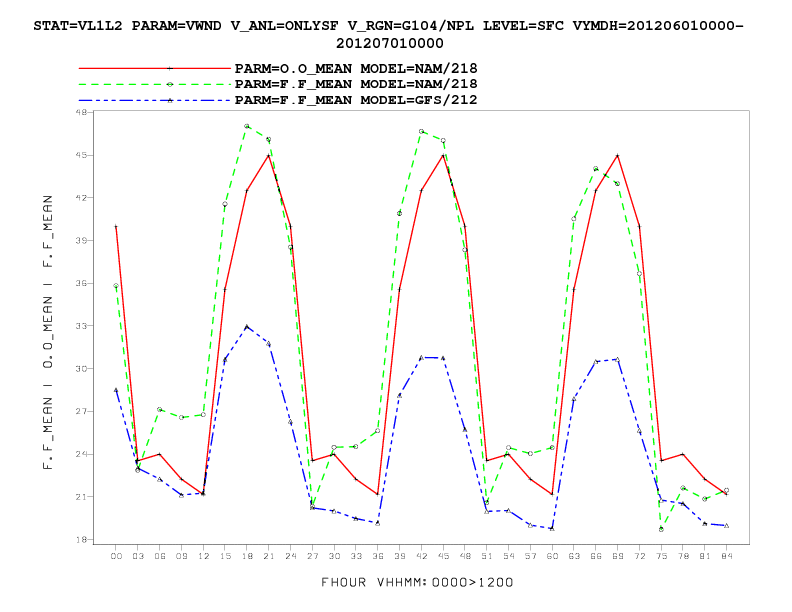Click y-axis tick label 48
Screen dimensions: 792x612
click(80, 112)
